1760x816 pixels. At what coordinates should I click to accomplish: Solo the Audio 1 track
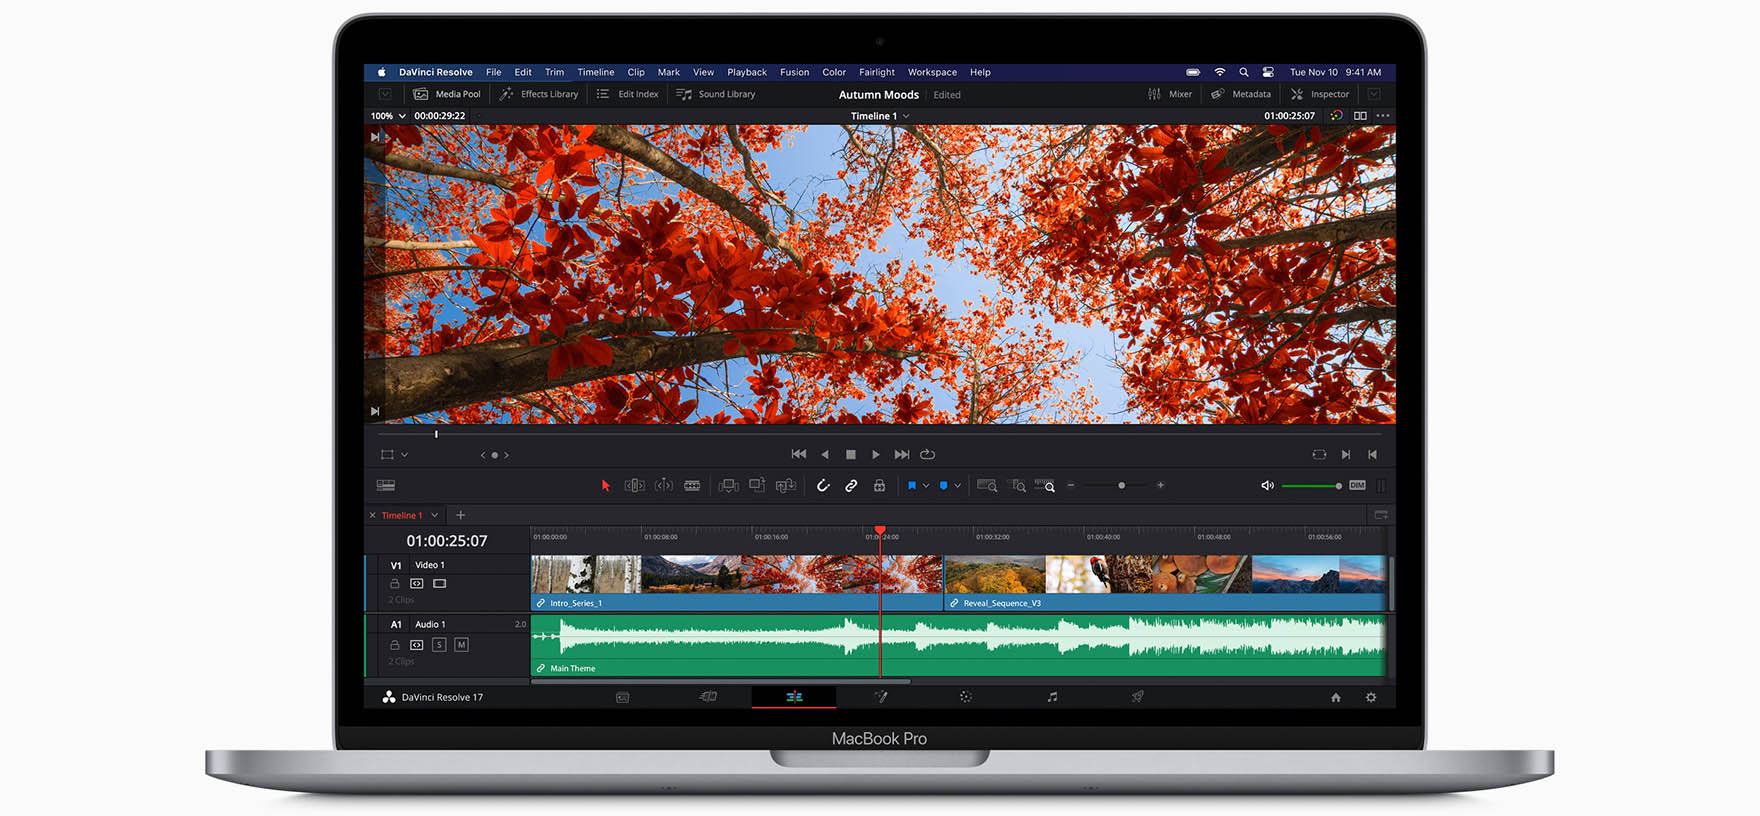(439, 645)
